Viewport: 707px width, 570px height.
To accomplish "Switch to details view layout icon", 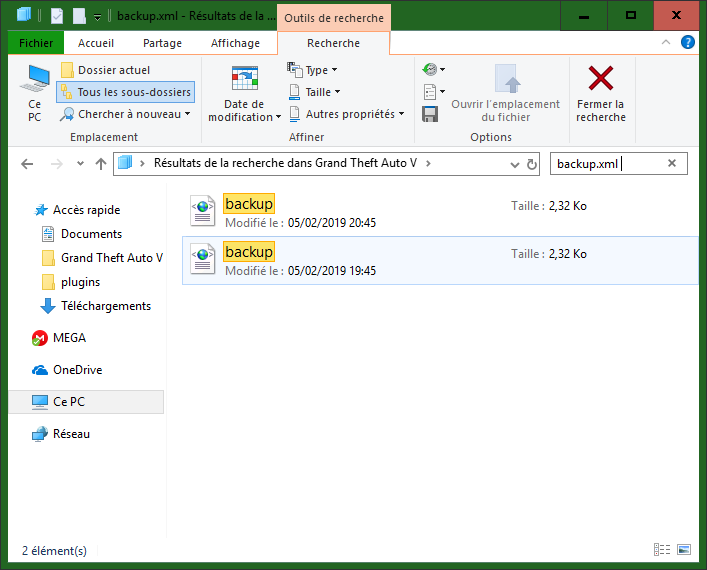I will [662, 549].
